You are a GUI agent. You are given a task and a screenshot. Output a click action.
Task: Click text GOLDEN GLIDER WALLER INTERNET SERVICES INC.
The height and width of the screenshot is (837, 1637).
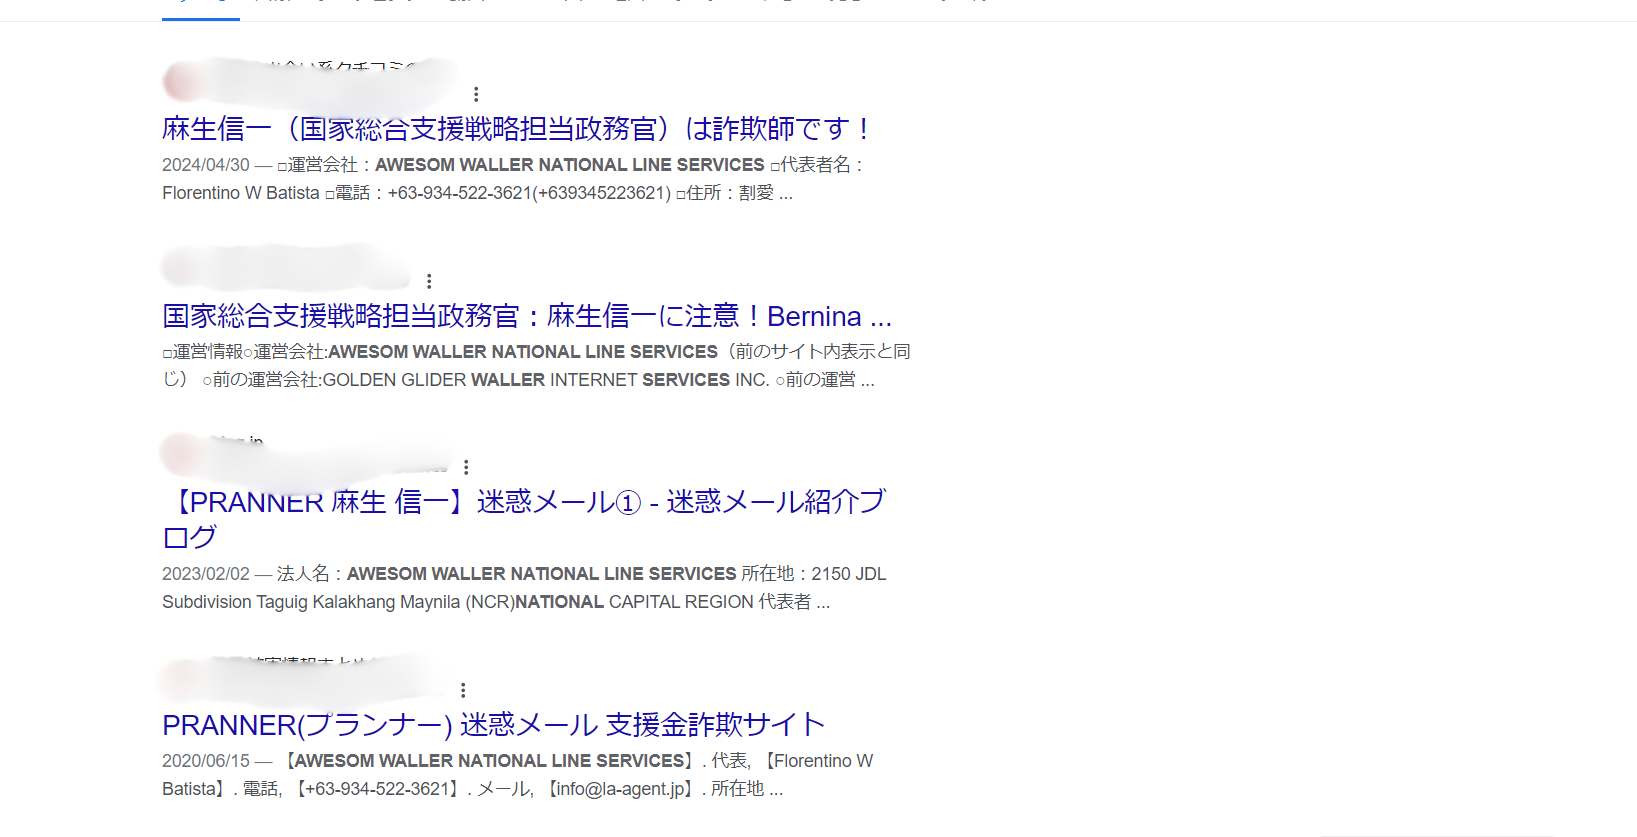546,380
